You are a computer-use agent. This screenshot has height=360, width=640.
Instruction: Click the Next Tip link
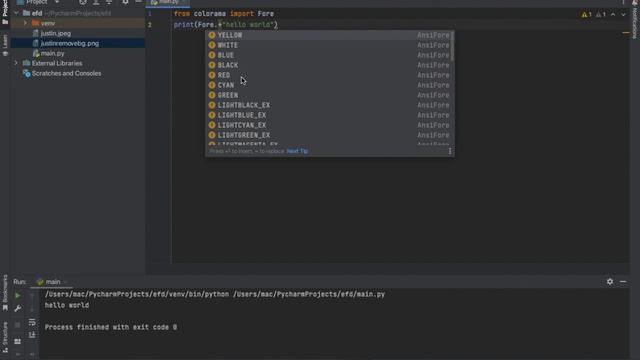pyautogui.click(x=297, y=151)
